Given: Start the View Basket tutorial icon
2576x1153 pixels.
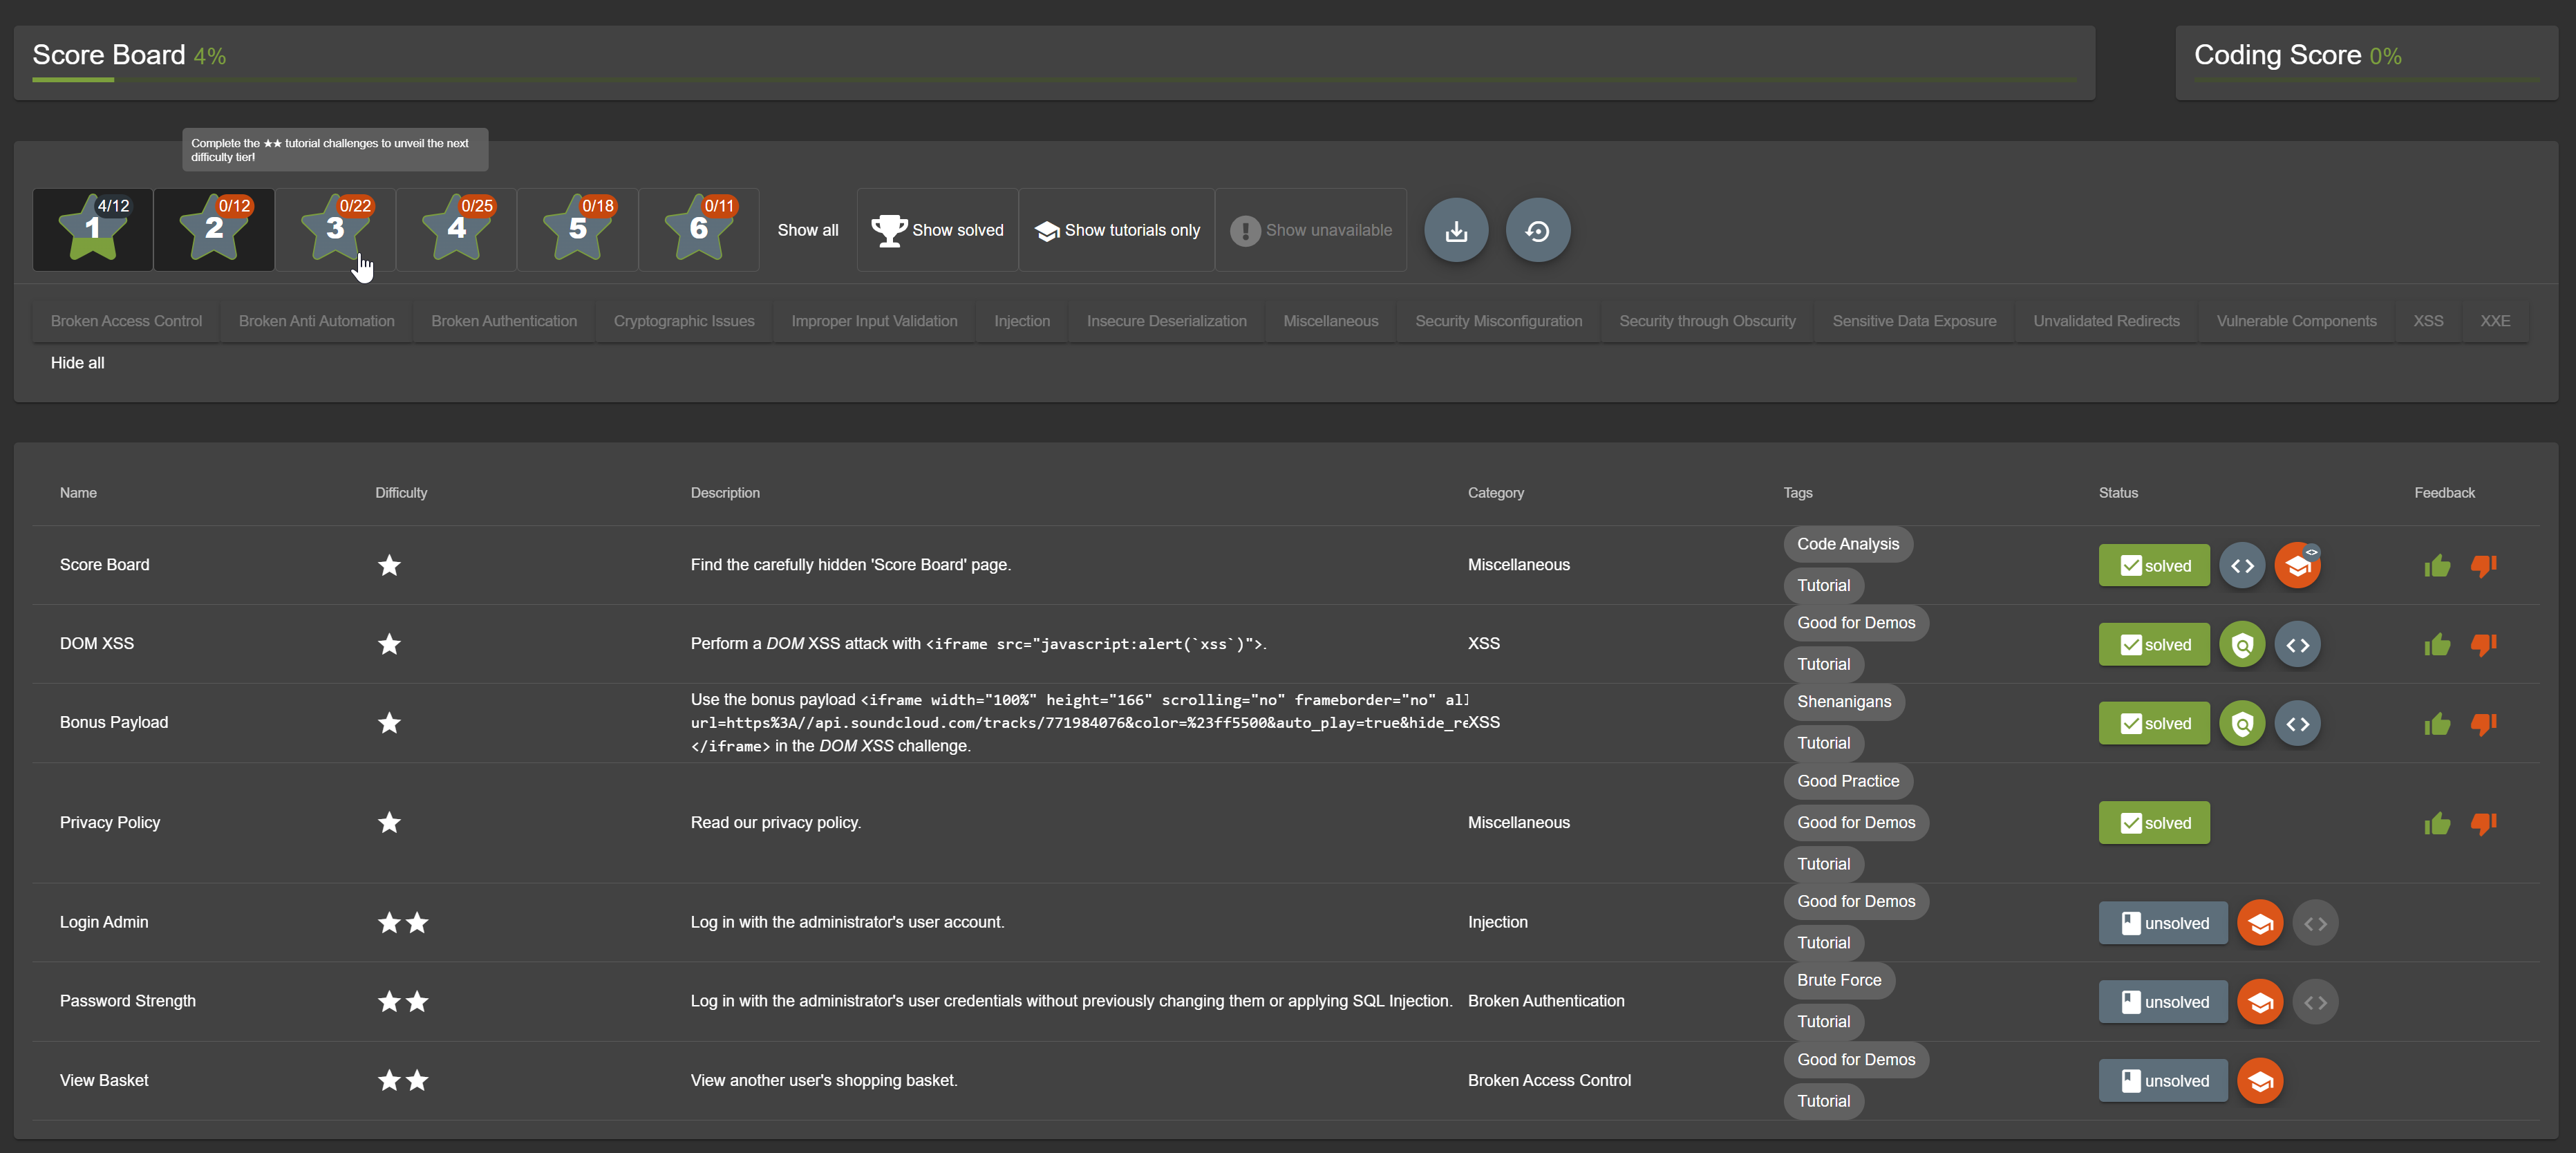Looking at the screenshot, I should coord(2260,1081).
